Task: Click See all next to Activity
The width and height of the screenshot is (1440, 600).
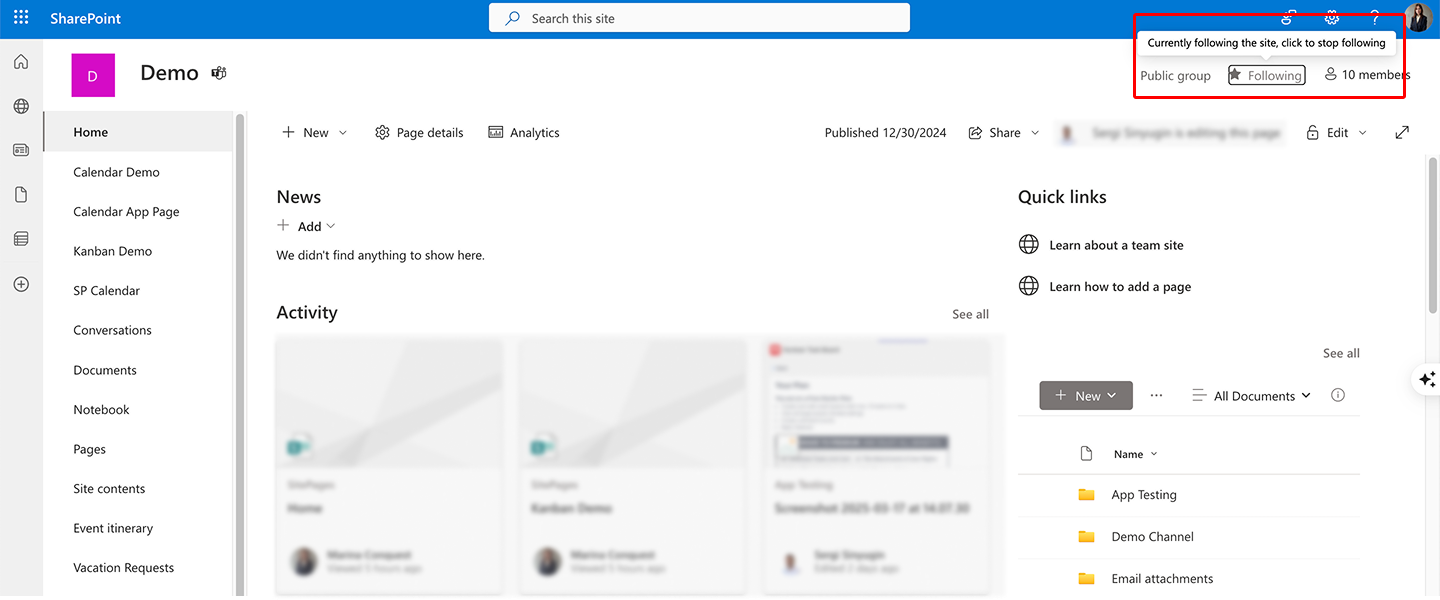Action: (969, 313)
